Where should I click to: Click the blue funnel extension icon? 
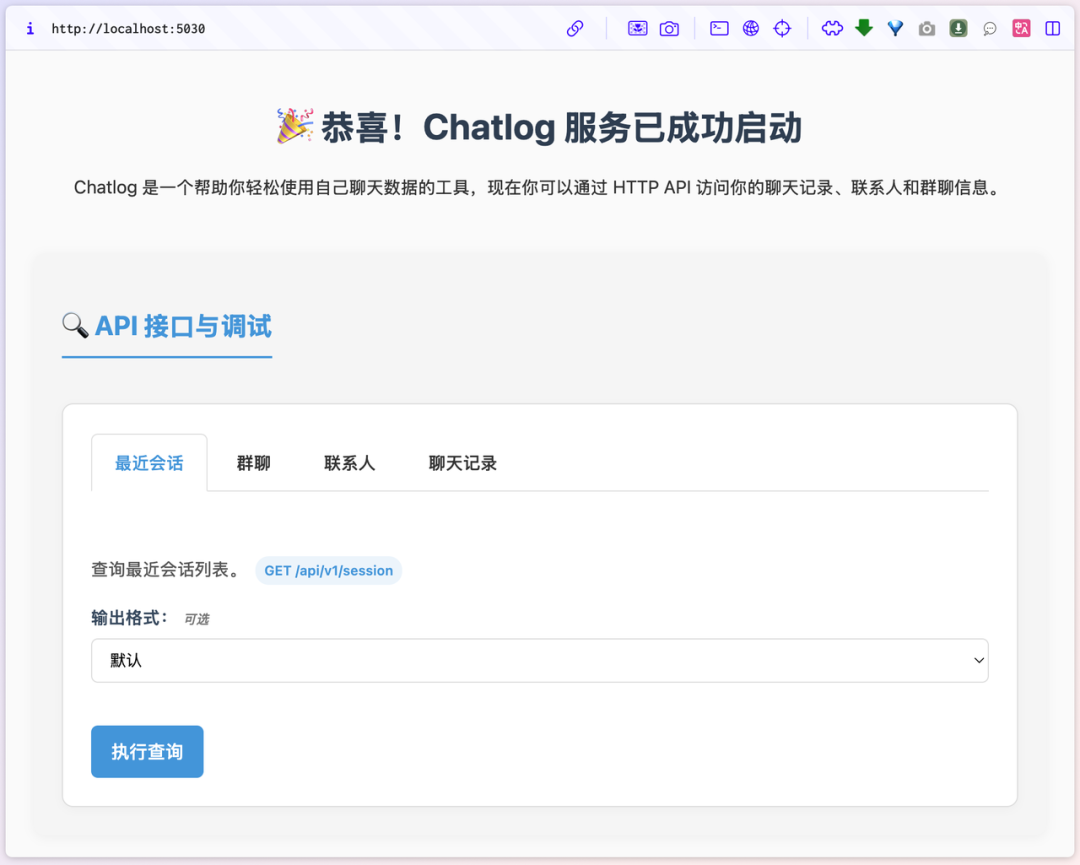(x=895, y=28)
